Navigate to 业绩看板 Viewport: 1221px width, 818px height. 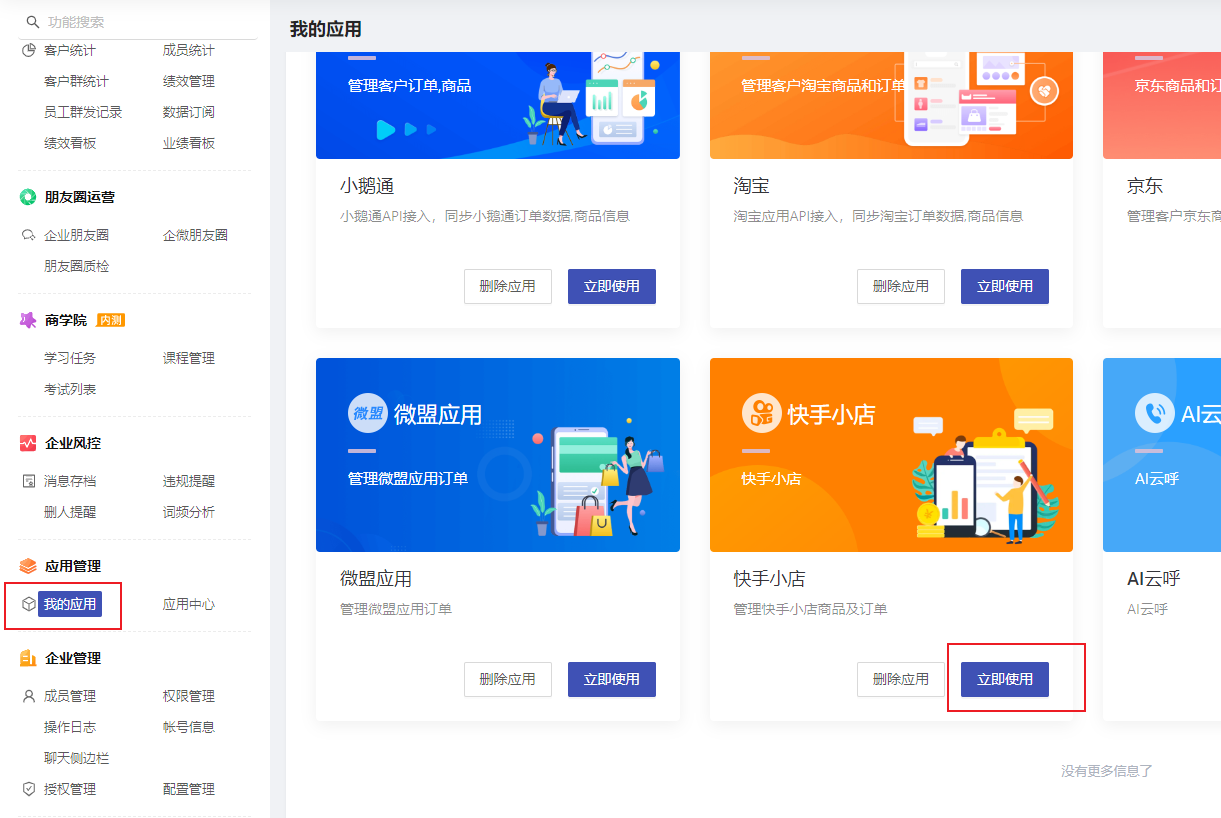tap(189, 143)
